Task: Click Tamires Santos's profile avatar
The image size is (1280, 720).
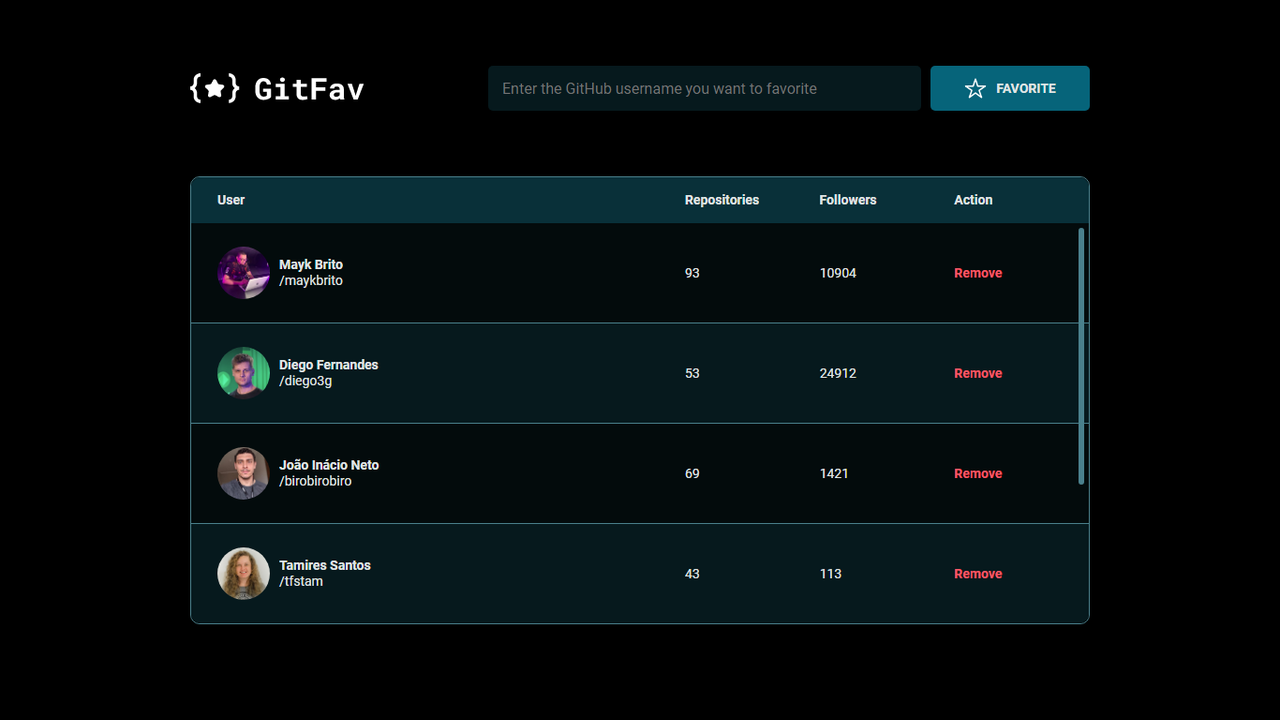Action: click(243, 573)
